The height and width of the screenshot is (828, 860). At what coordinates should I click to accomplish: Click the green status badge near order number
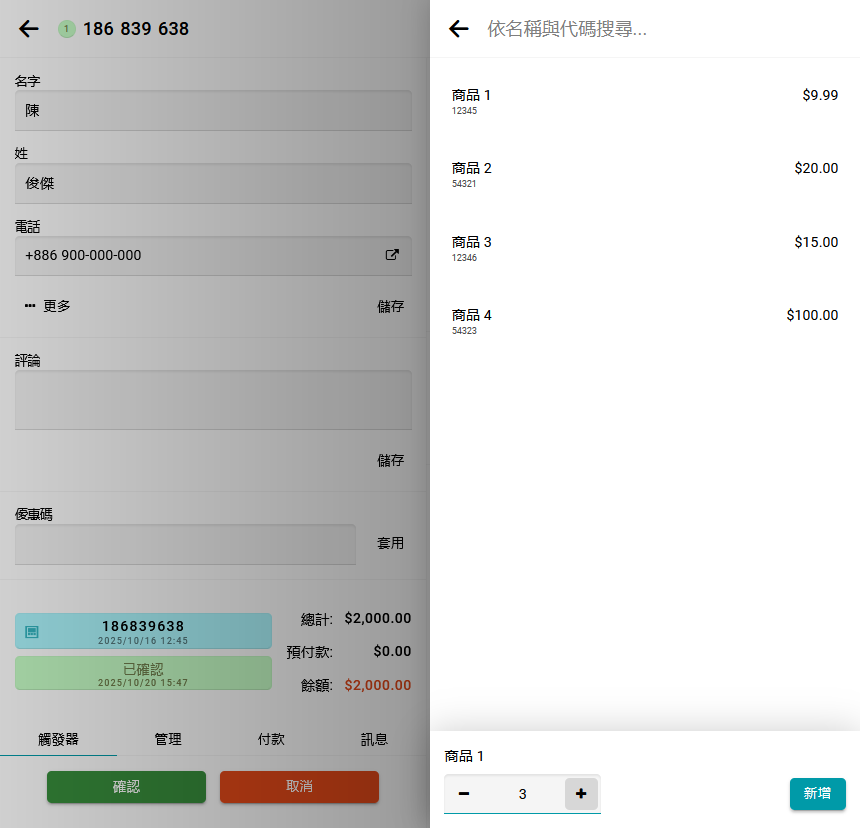[67, 29]
